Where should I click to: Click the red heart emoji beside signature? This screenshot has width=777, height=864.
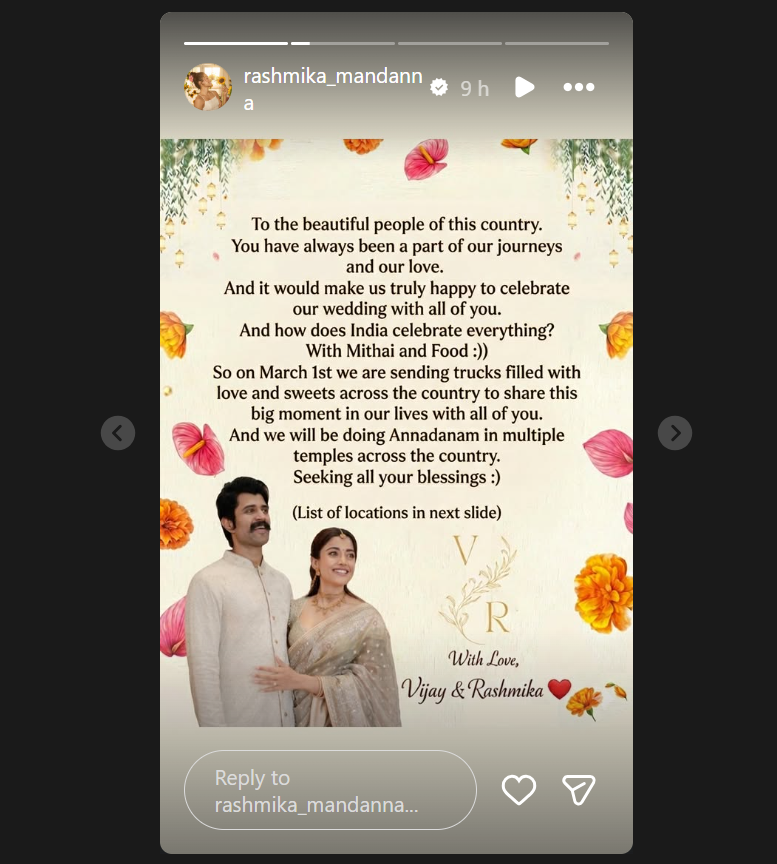coord(559,689)
